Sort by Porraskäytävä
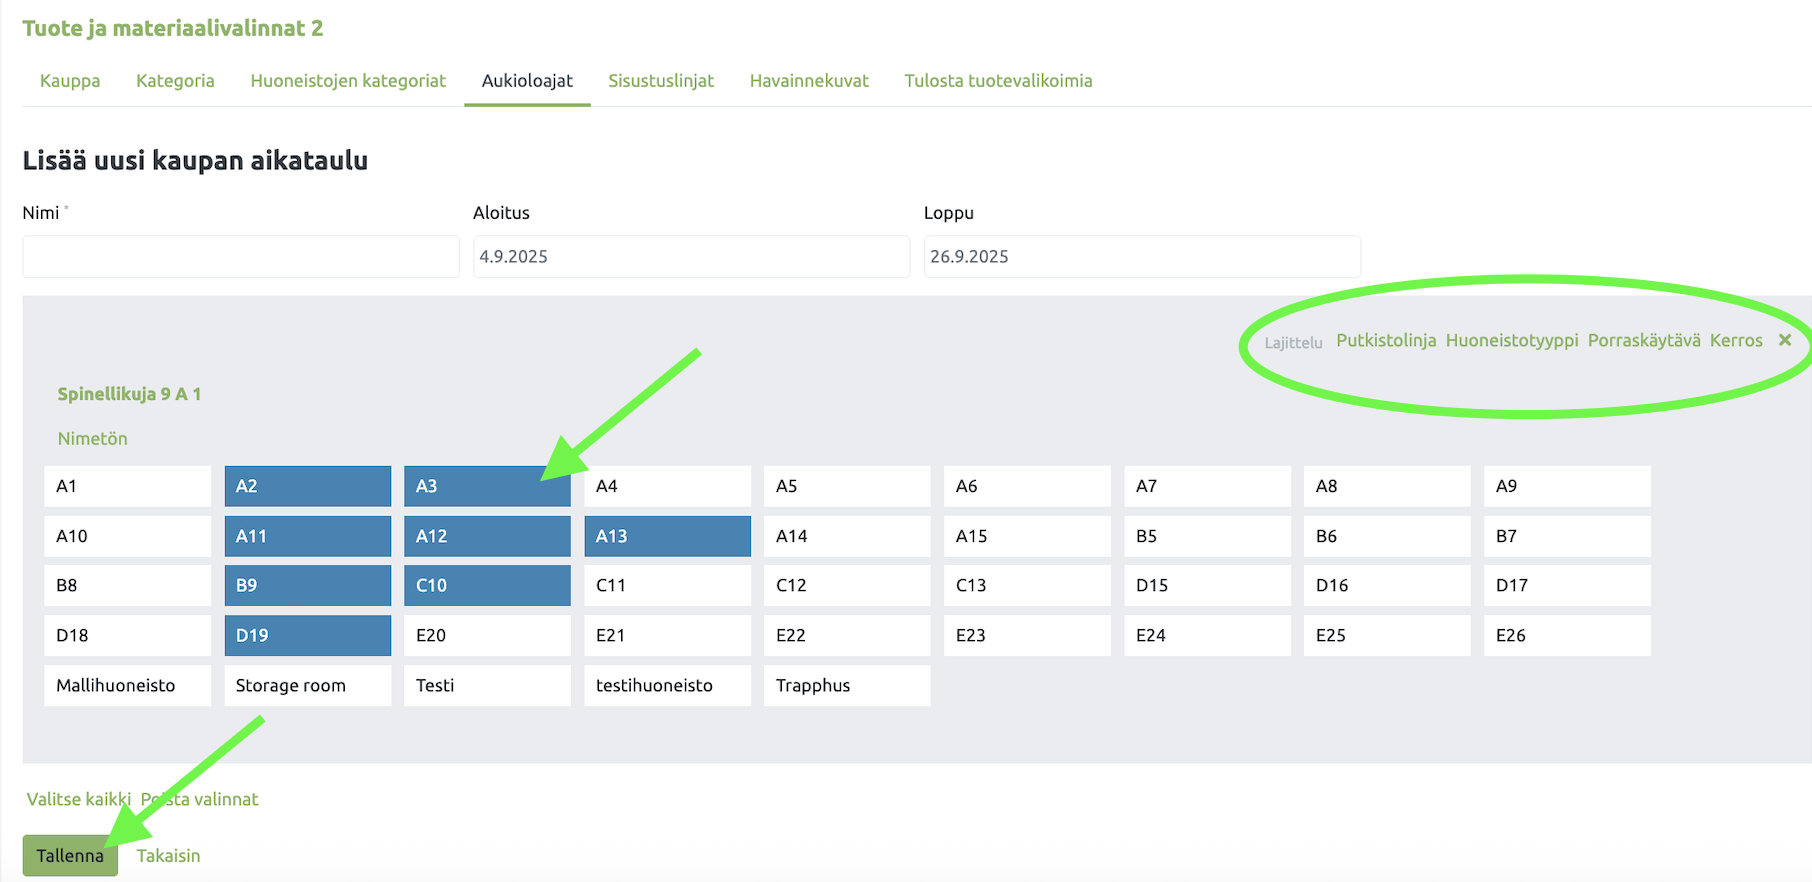Screen dimensions: 1812x882 (x=1643, y=340)
